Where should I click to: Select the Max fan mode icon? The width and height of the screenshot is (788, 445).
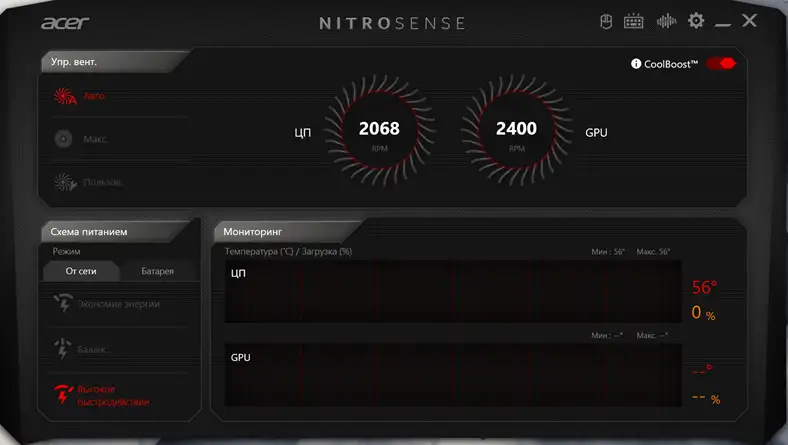point(63,138)
